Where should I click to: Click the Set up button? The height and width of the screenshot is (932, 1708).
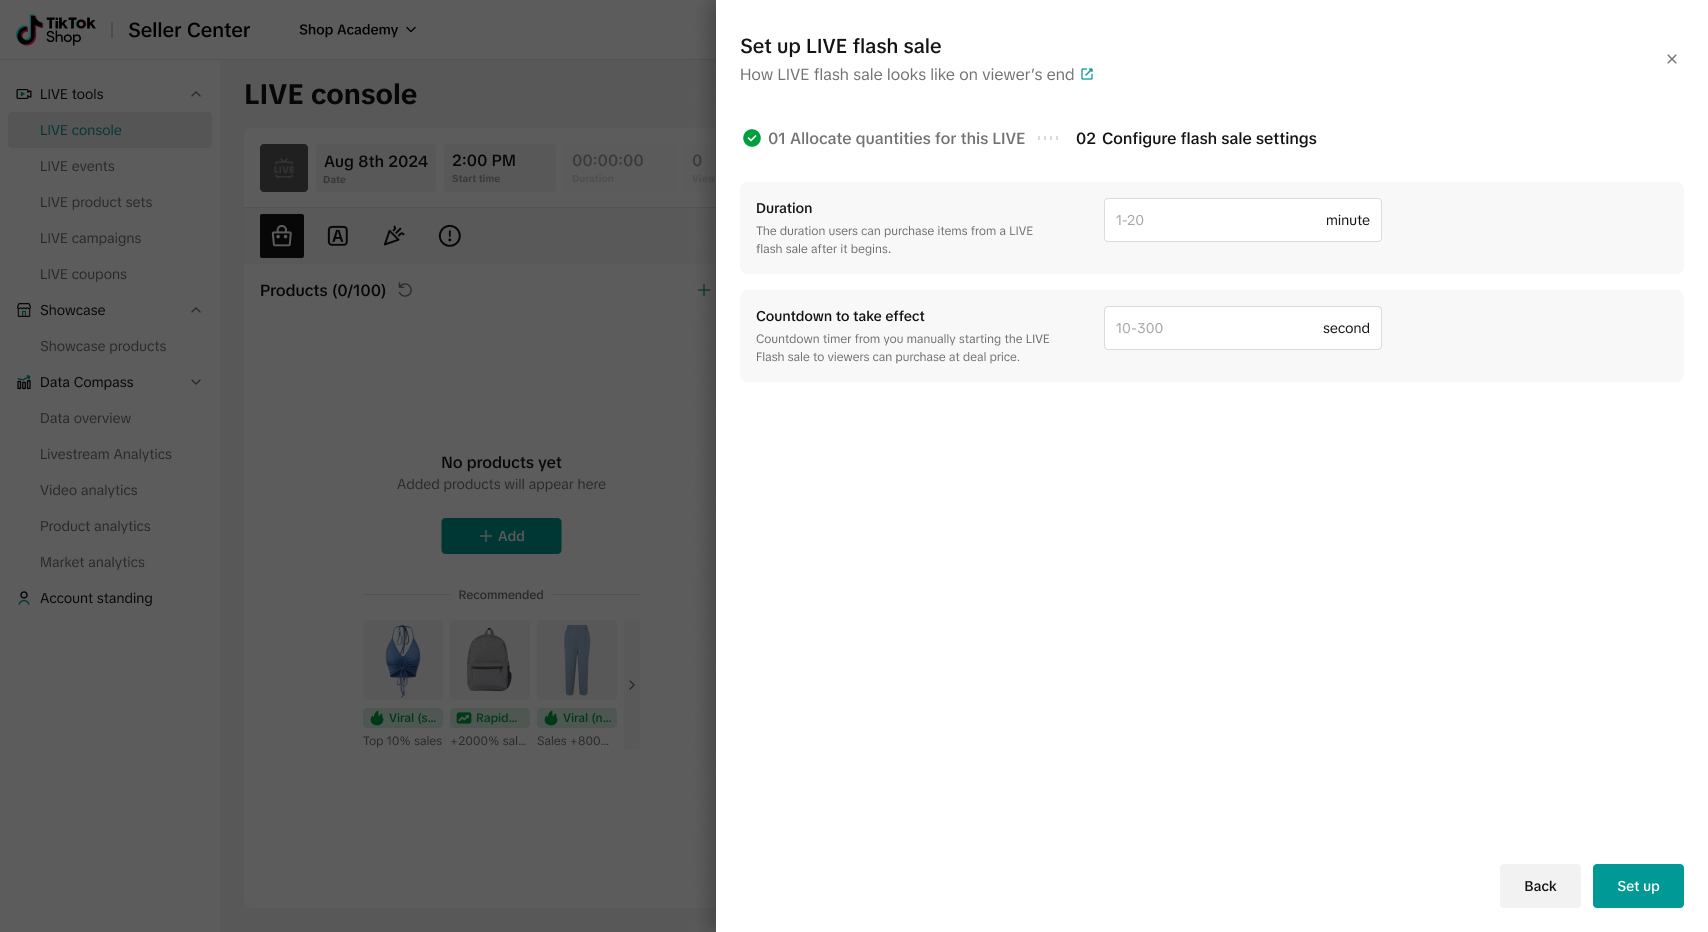[1637, 886]
